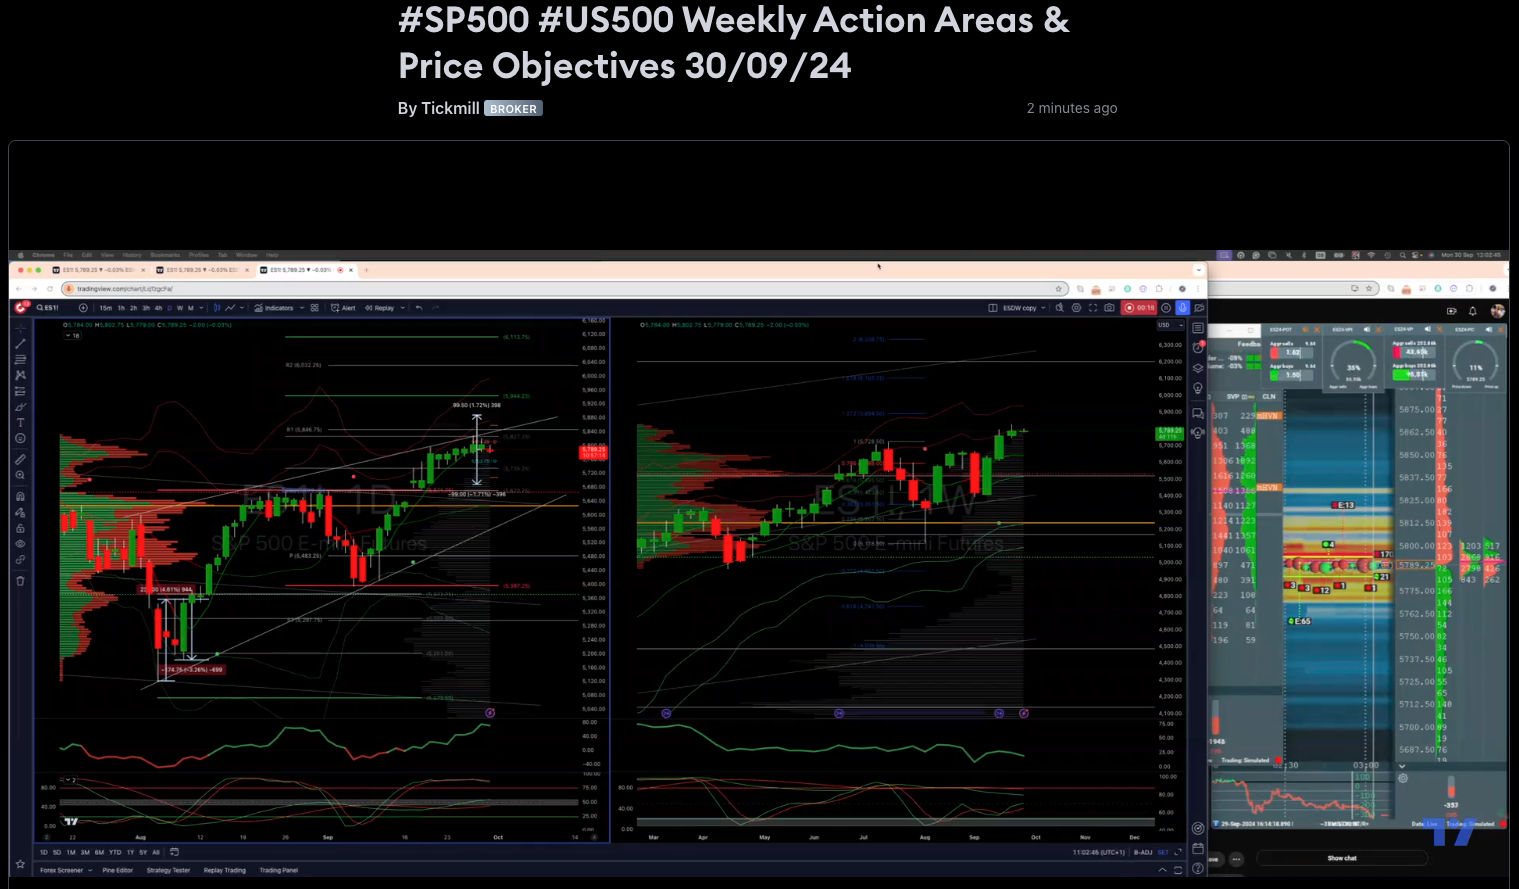Select the crosshair cursor tool
This screenshot has width=1519, height=889.
[x=20, y=327]
